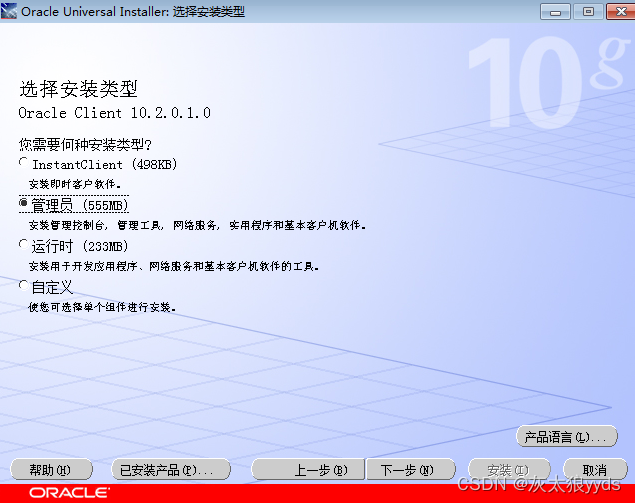Click the ORACLE logo in red bar
This screenshot has width=636, height=504.
point(69,493)
